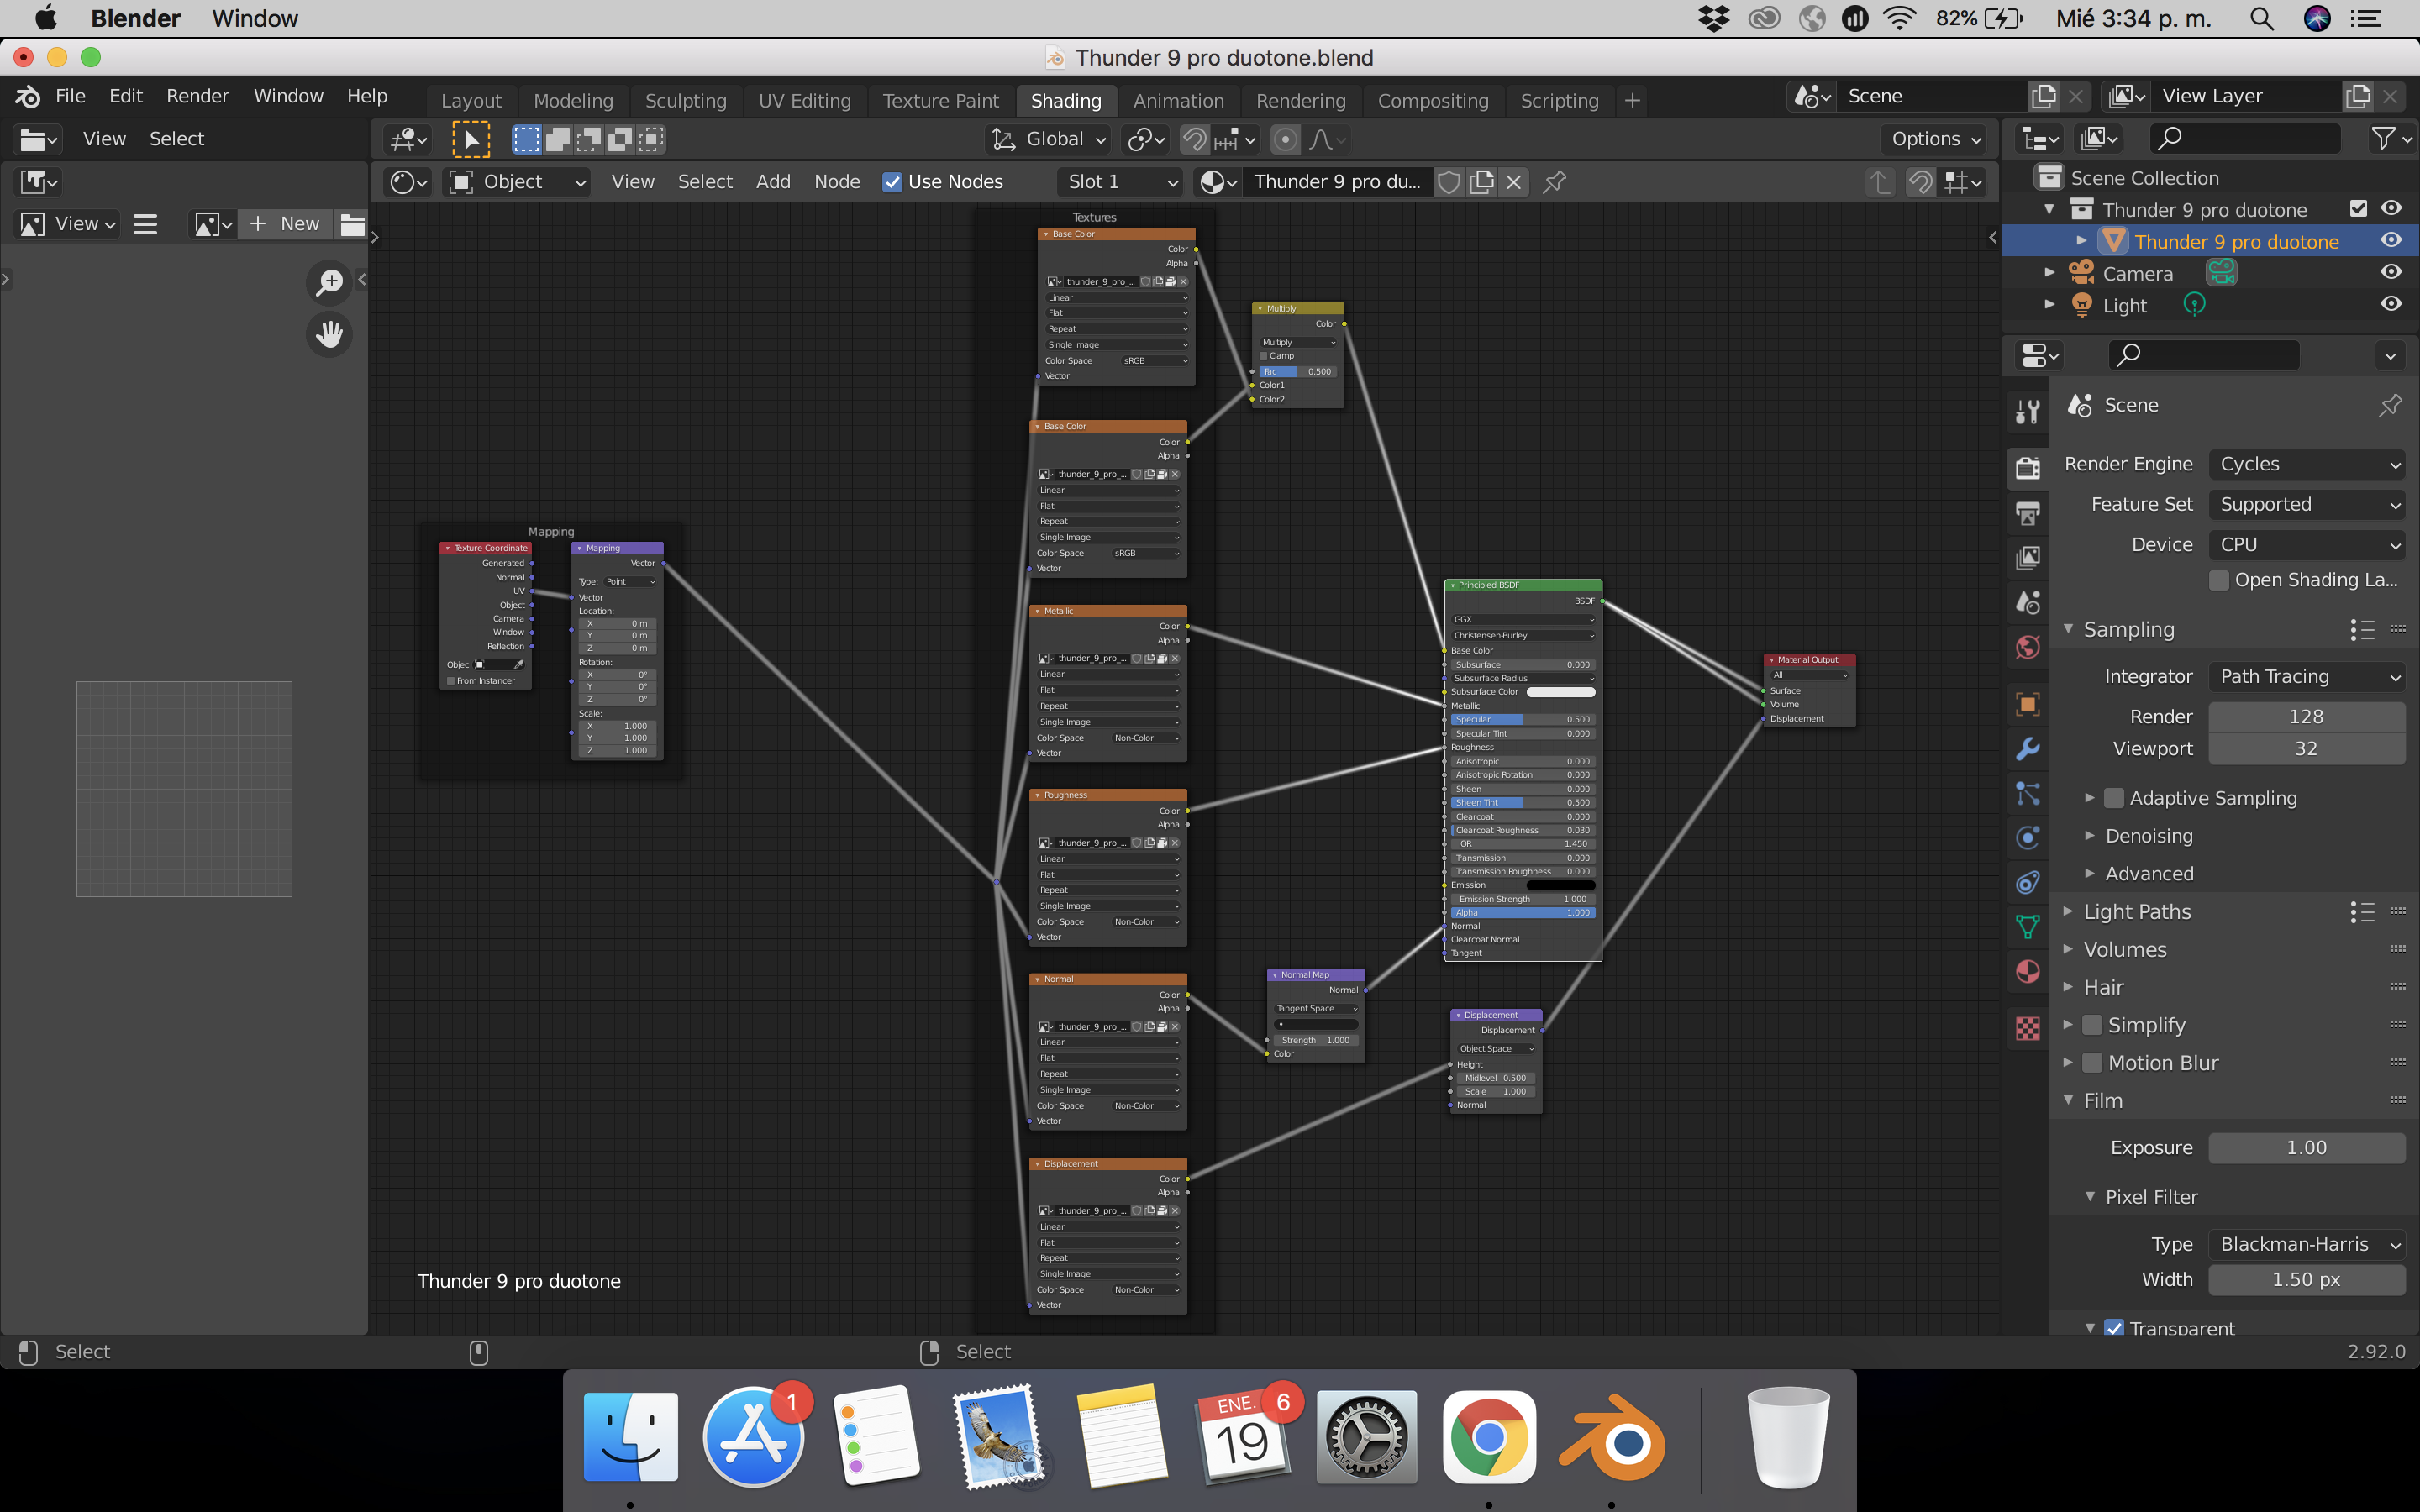Click the zoom magnifier icon in image editor
This screenshot has height=1512, width=2420.
coord(329,283)
